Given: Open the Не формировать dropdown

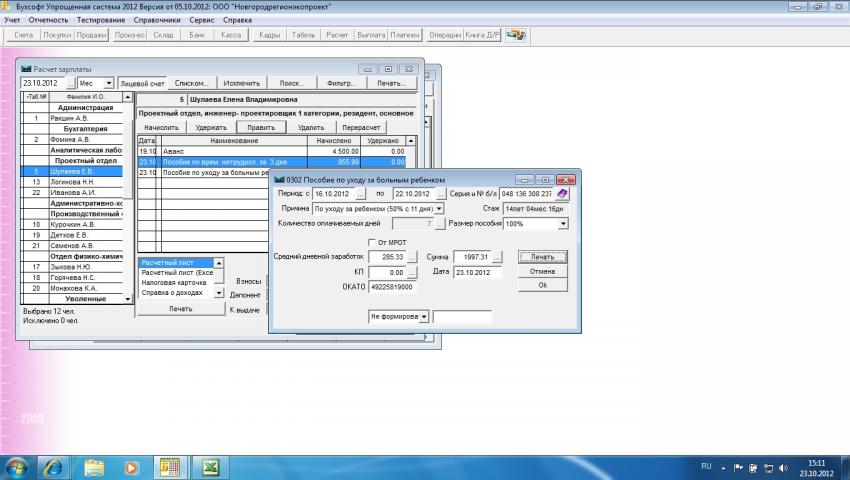Looking at the screenshot, I should 424,317.
